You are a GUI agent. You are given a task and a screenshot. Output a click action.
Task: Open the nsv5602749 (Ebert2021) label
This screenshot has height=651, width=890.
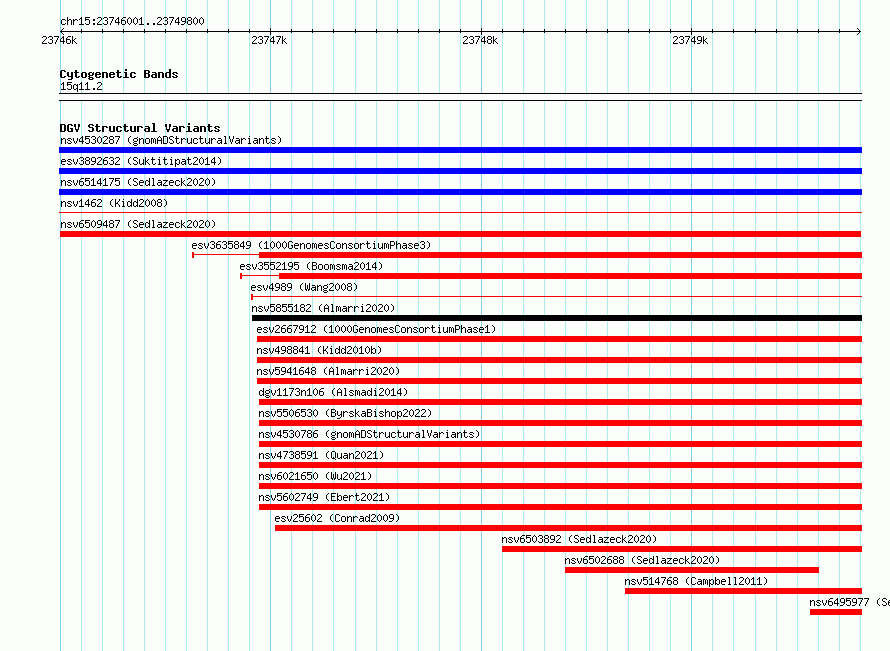point(324,497)
